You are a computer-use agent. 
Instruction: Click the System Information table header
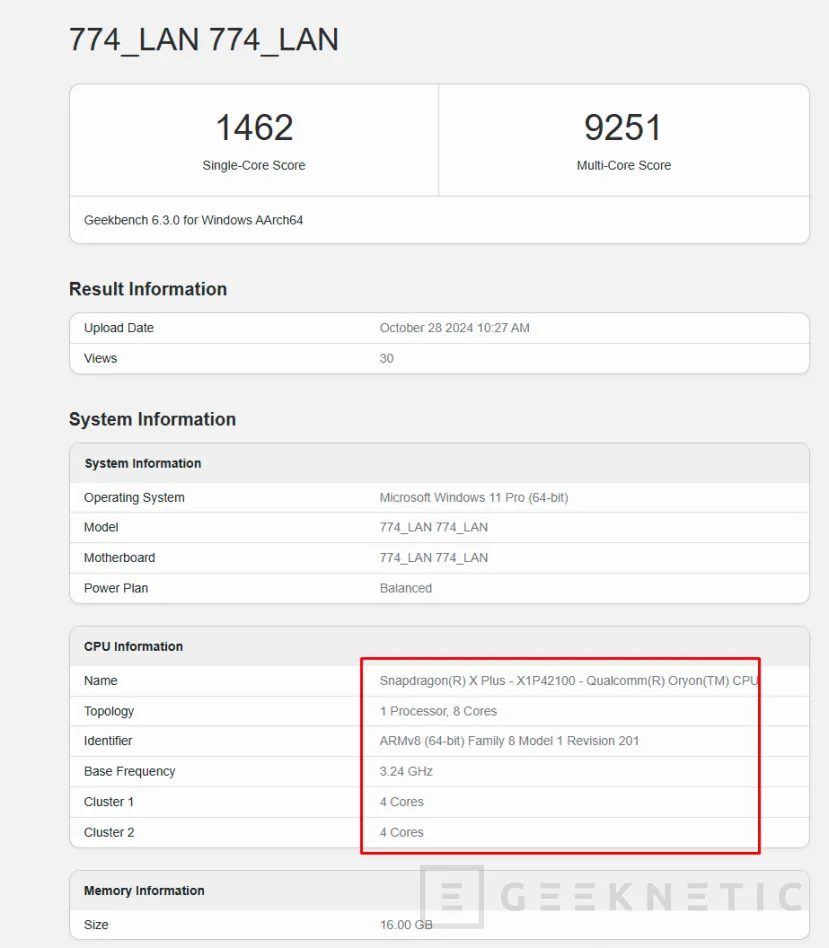(x=143, y=463)
